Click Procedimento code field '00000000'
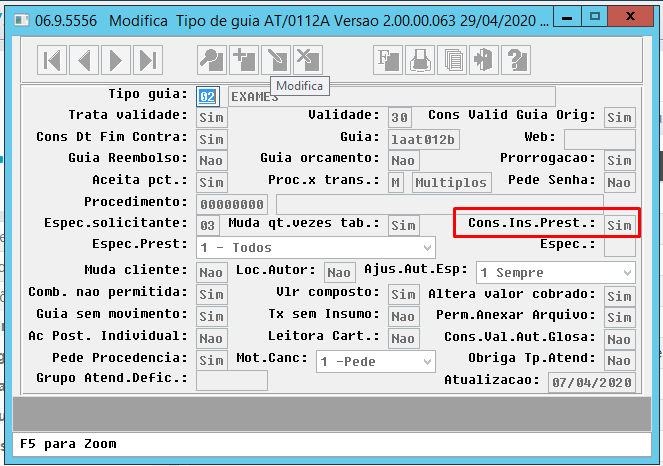Viewport: 663px width, 466px height. pos(232,205)
